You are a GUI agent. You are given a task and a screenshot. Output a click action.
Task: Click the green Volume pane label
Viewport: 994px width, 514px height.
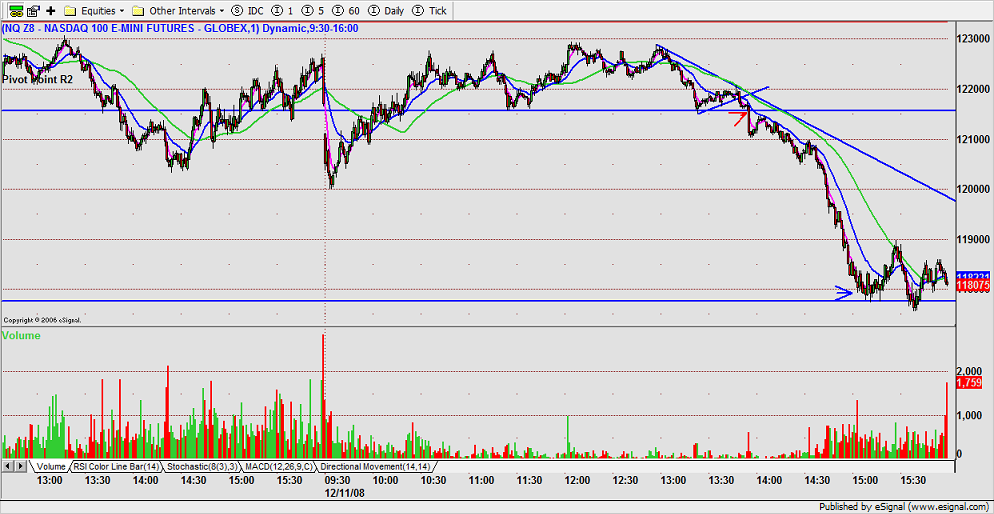(22, 335)
